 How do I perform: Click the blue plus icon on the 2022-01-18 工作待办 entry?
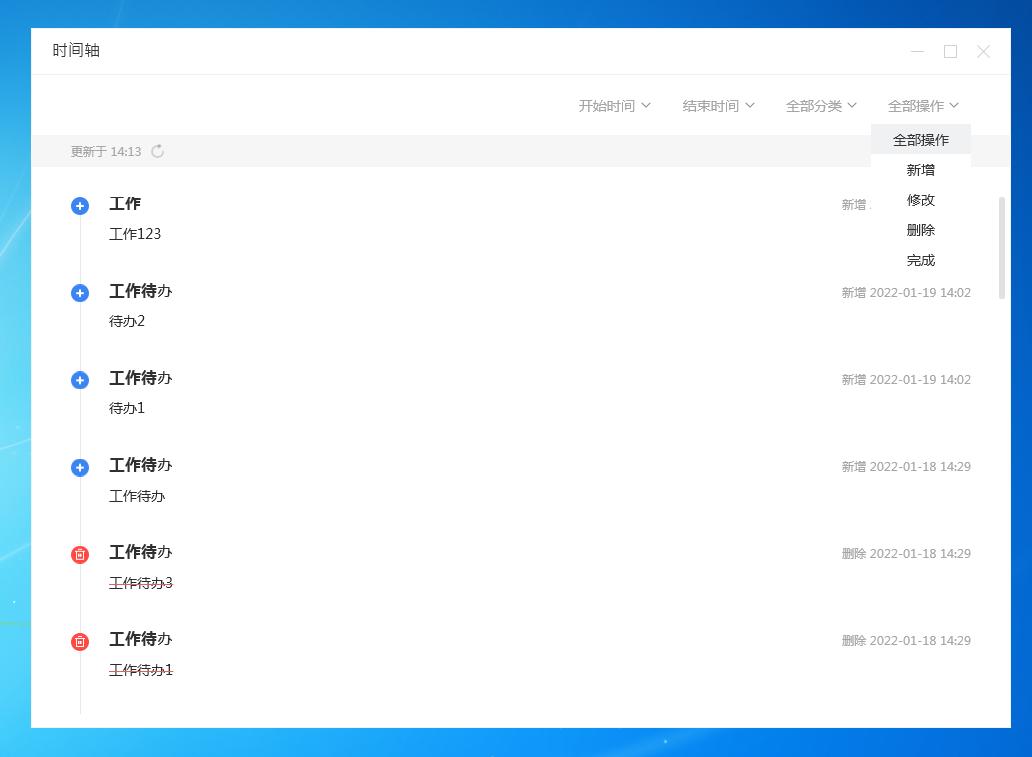click(x=80, y=467)
